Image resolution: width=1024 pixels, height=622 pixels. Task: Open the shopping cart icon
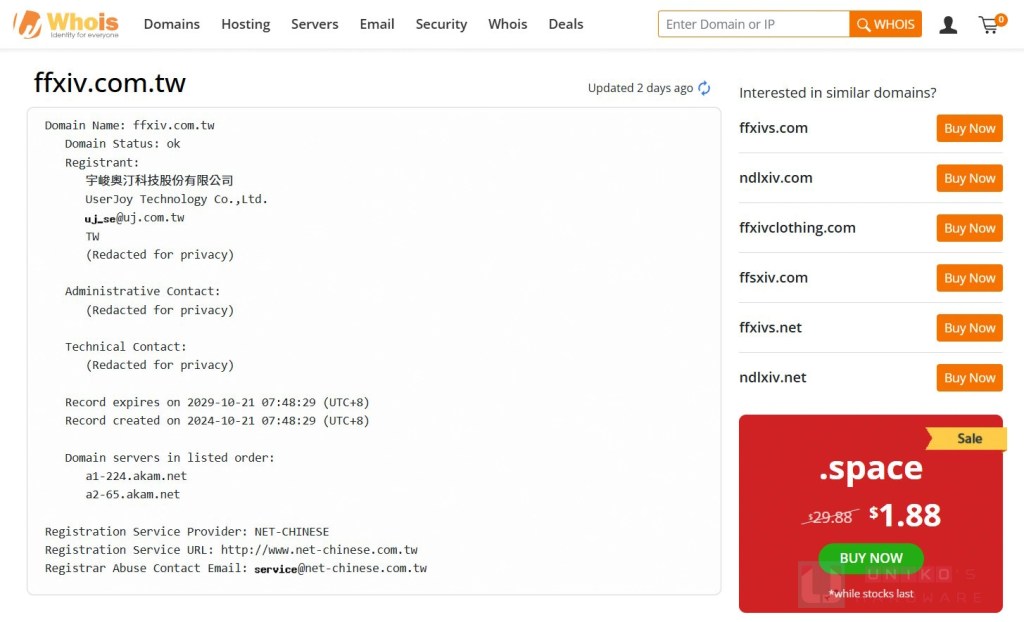point(990,25)
